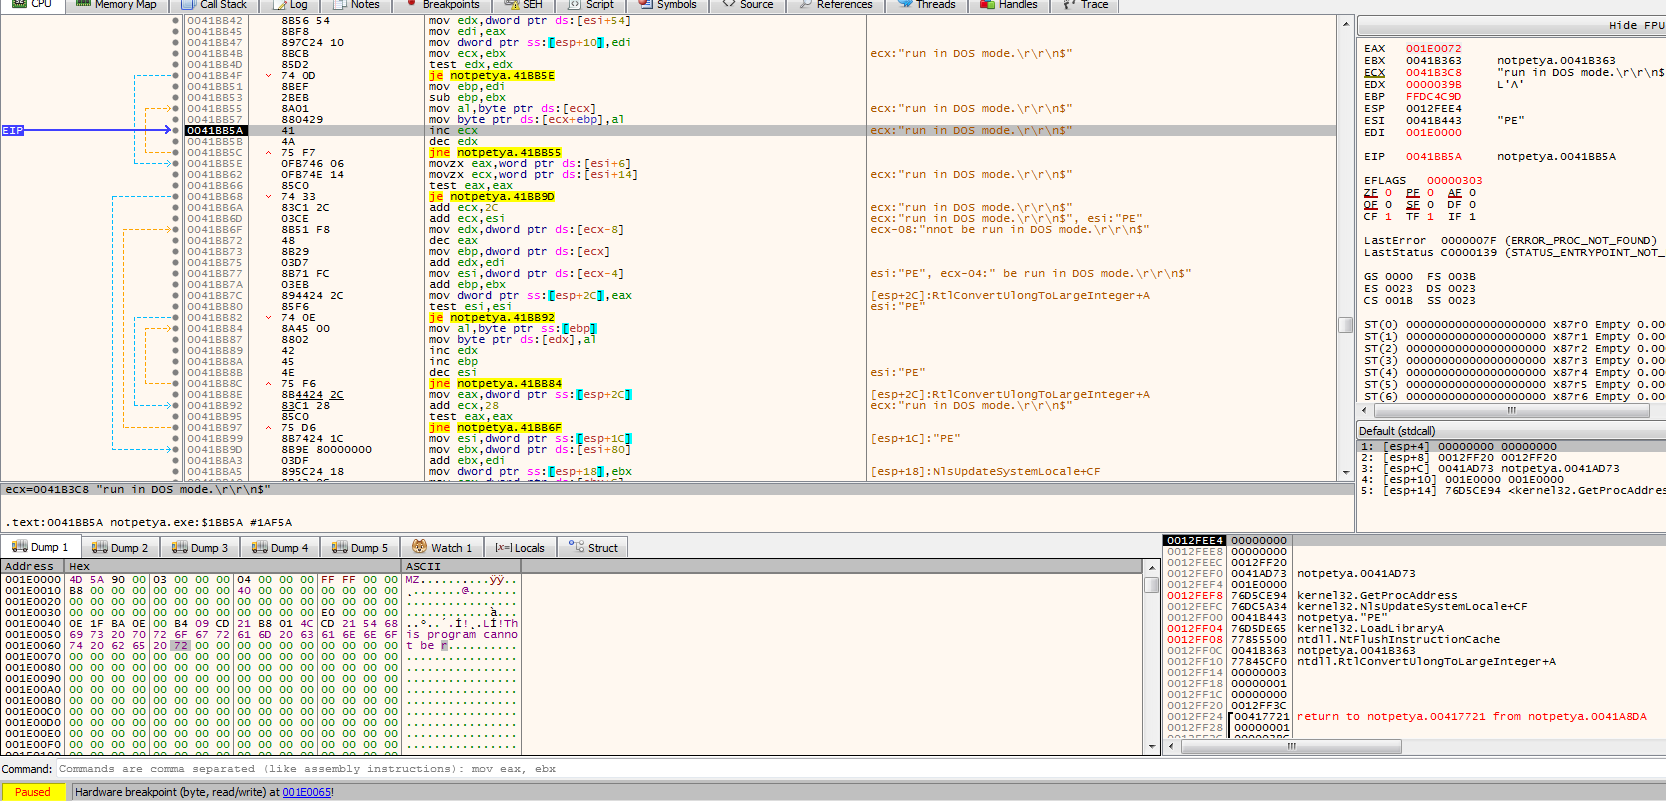Click disassembly scrollbar up arrow

pos(1345,23)
